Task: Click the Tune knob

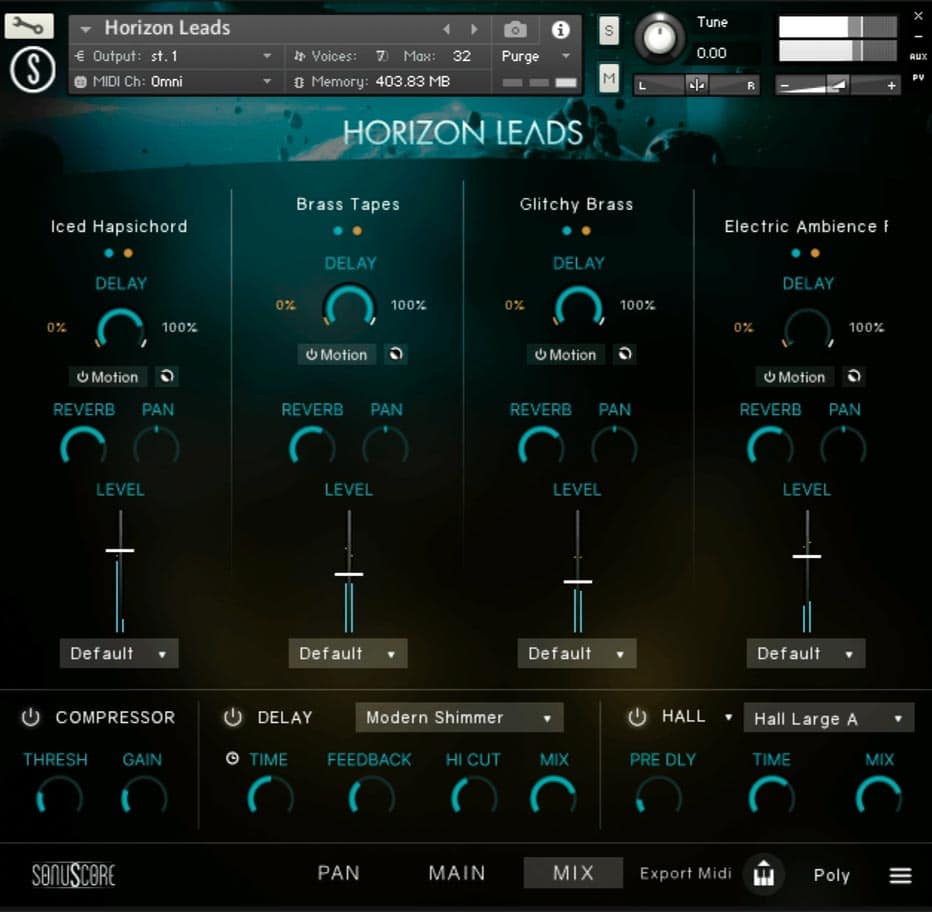Action: (x=660, y=39)
